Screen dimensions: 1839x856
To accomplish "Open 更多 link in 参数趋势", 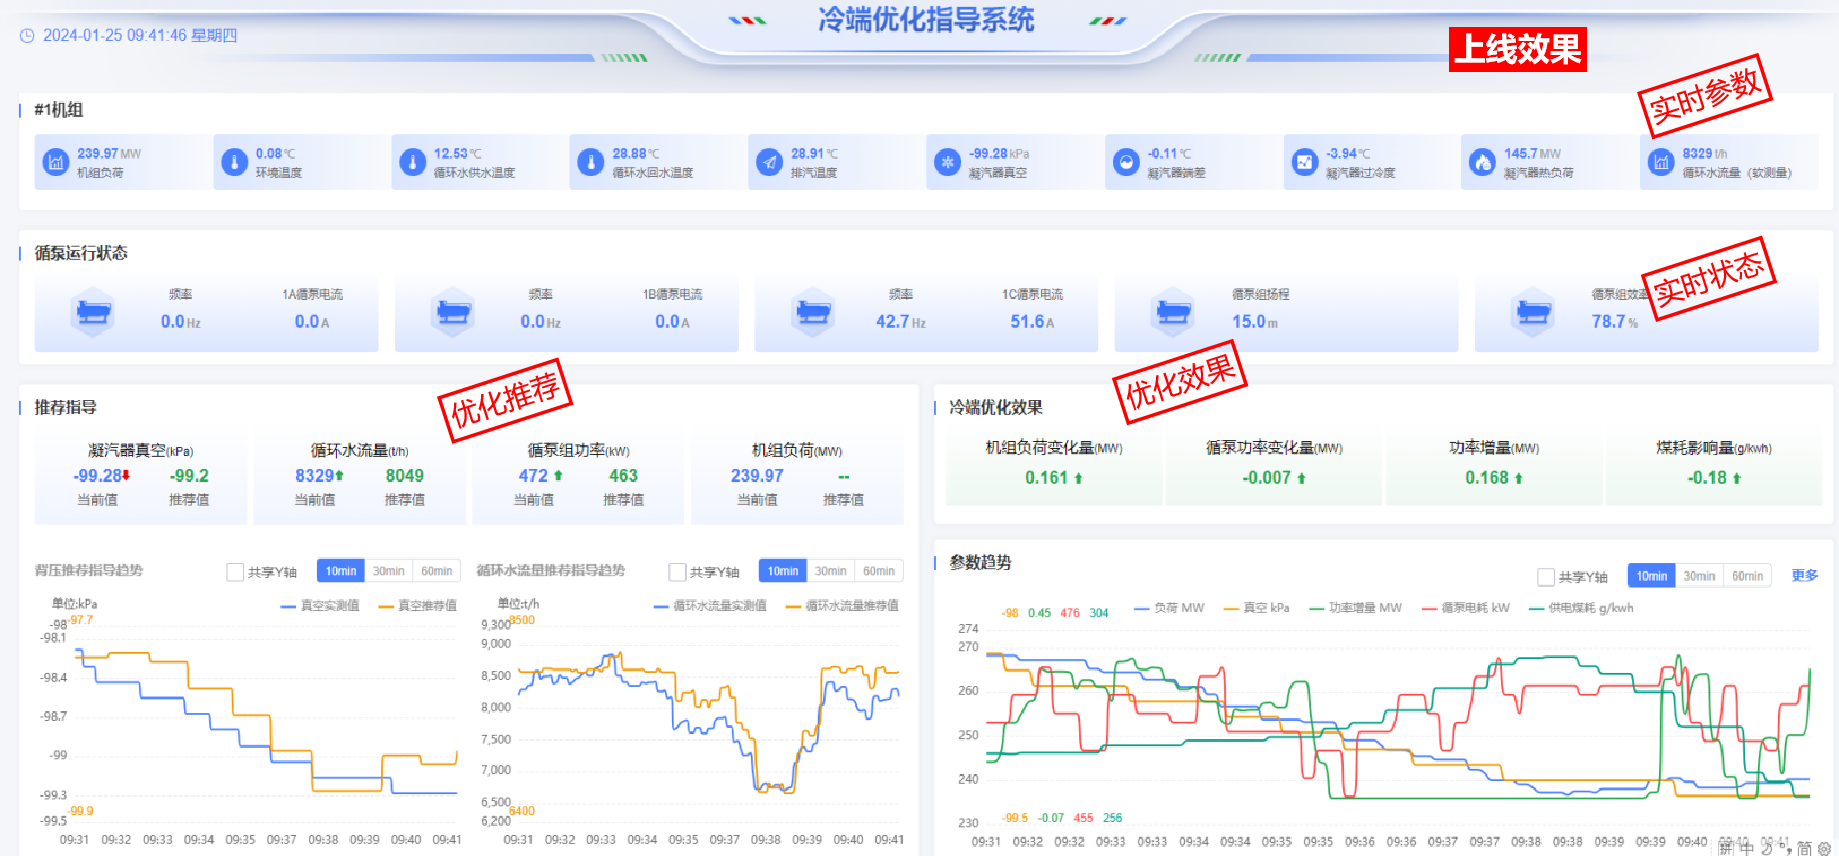I will (1804, 576).
